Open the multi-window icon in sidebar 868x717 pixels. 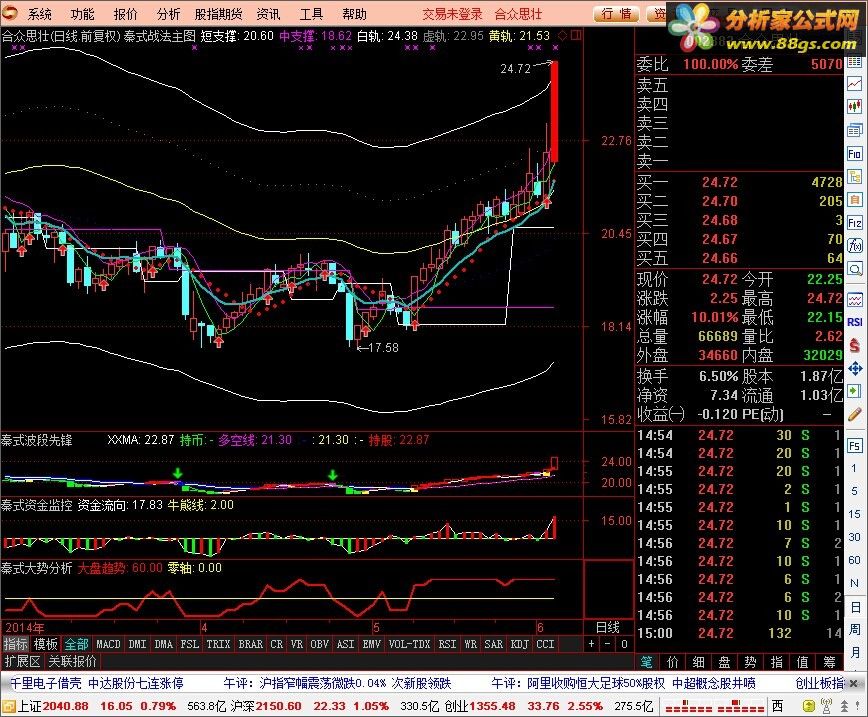[855, 131]
